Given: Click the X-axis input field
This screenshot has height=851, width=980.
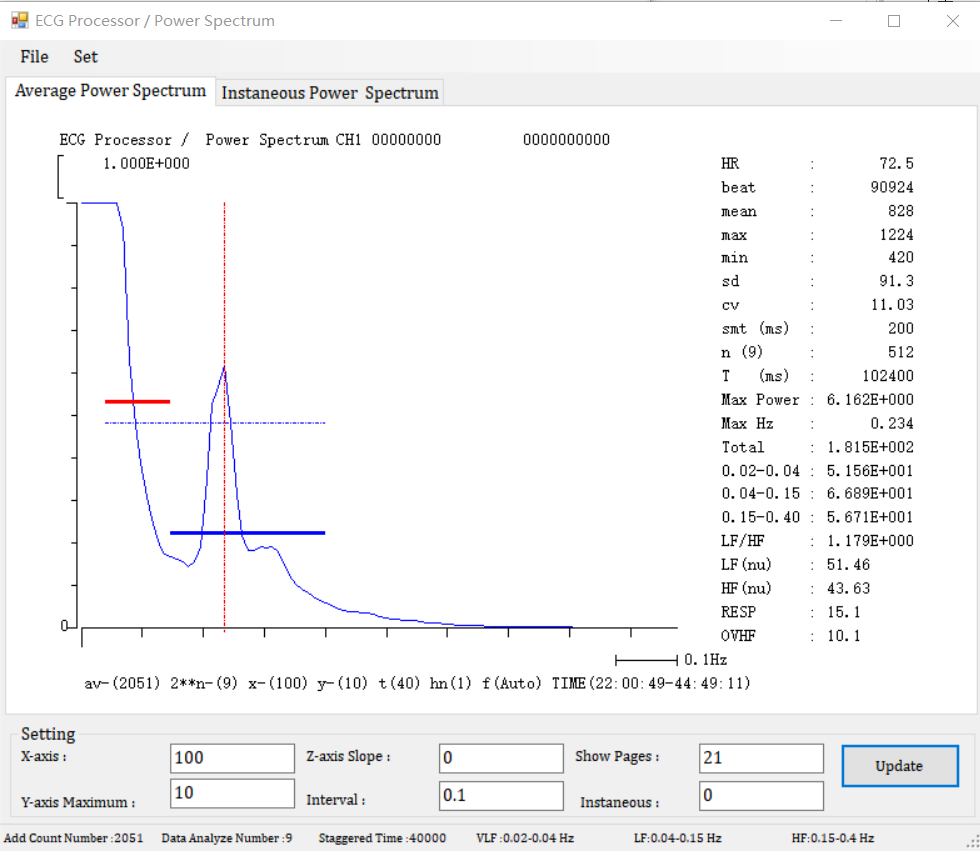Looking at the screenshot, I should [232, 758].
